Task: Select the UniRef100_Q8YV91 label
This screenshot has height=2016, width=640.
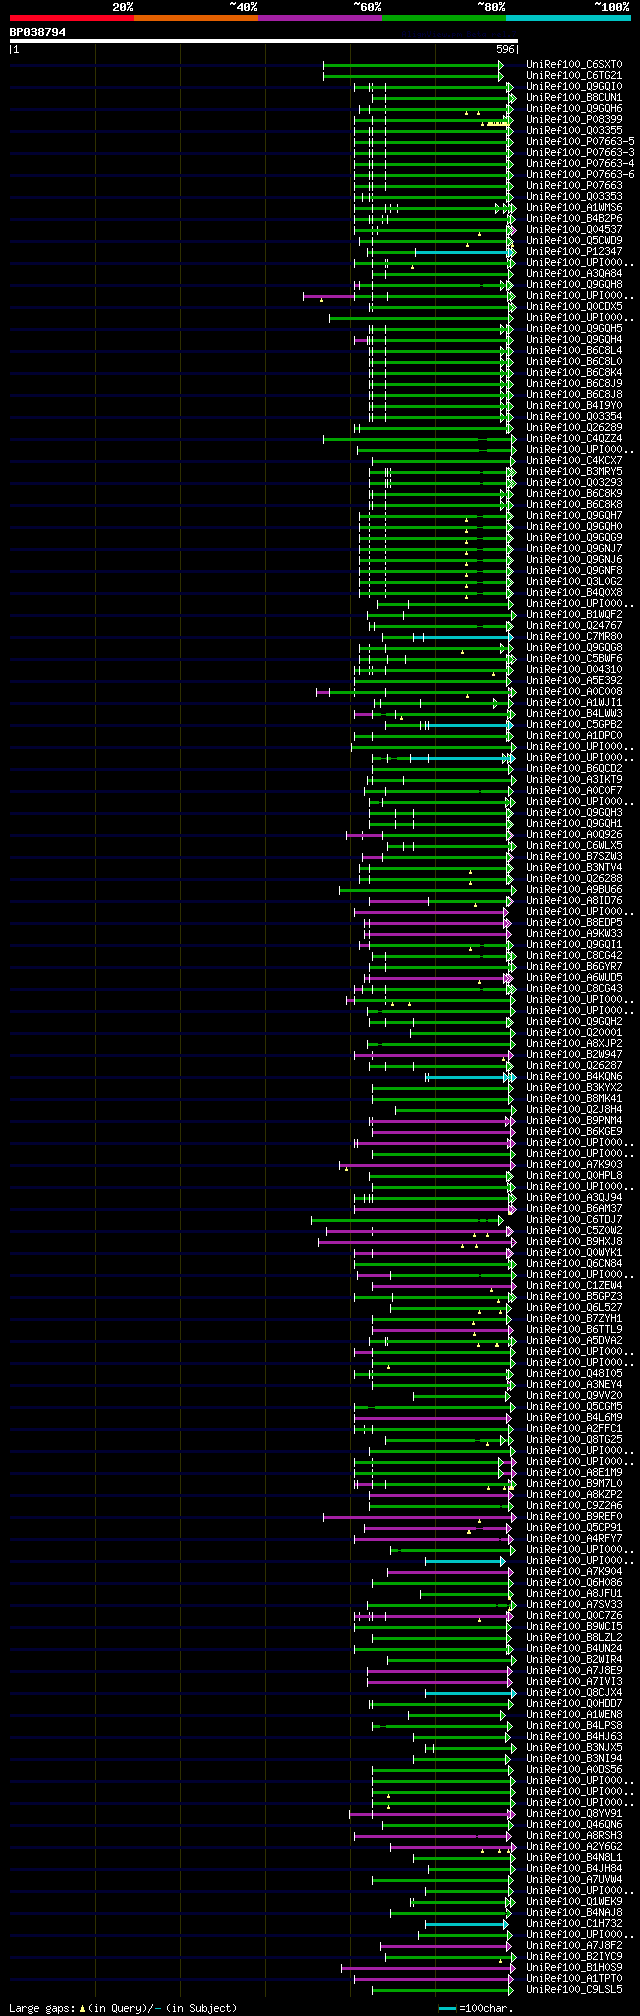Action: [x=574, y=1814]
